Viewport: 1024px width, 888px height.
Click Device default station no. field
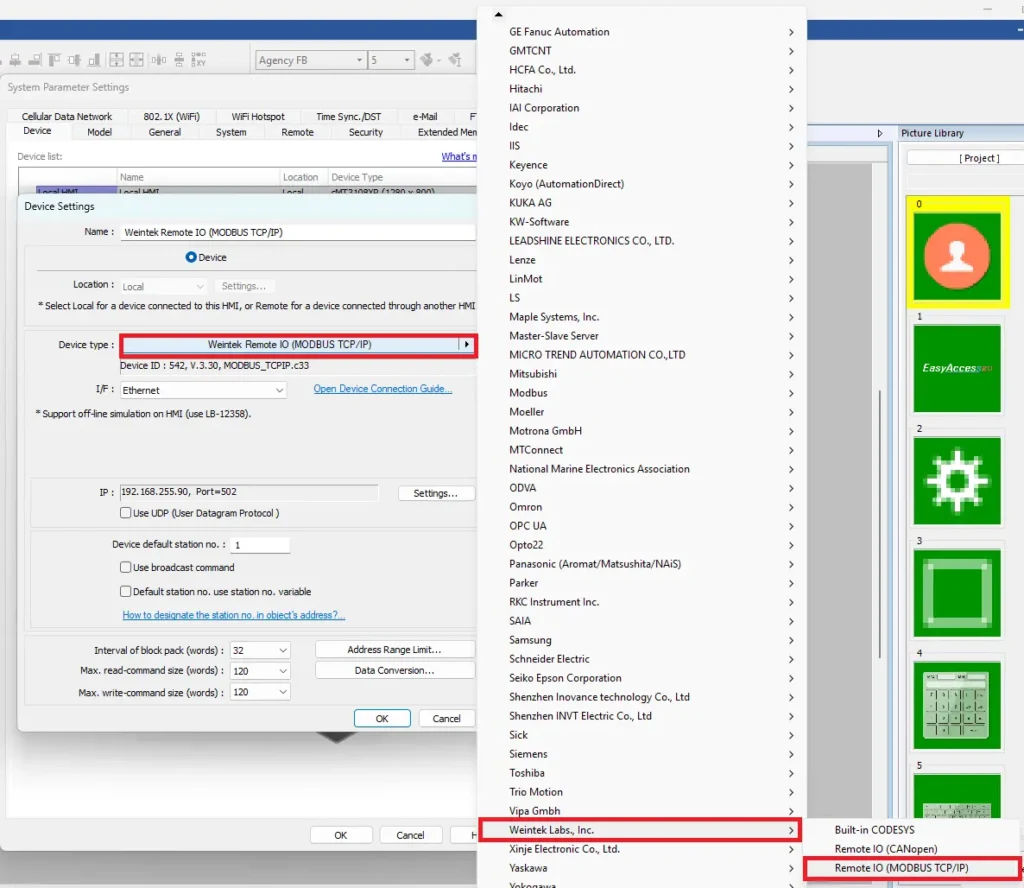(260, 545)
